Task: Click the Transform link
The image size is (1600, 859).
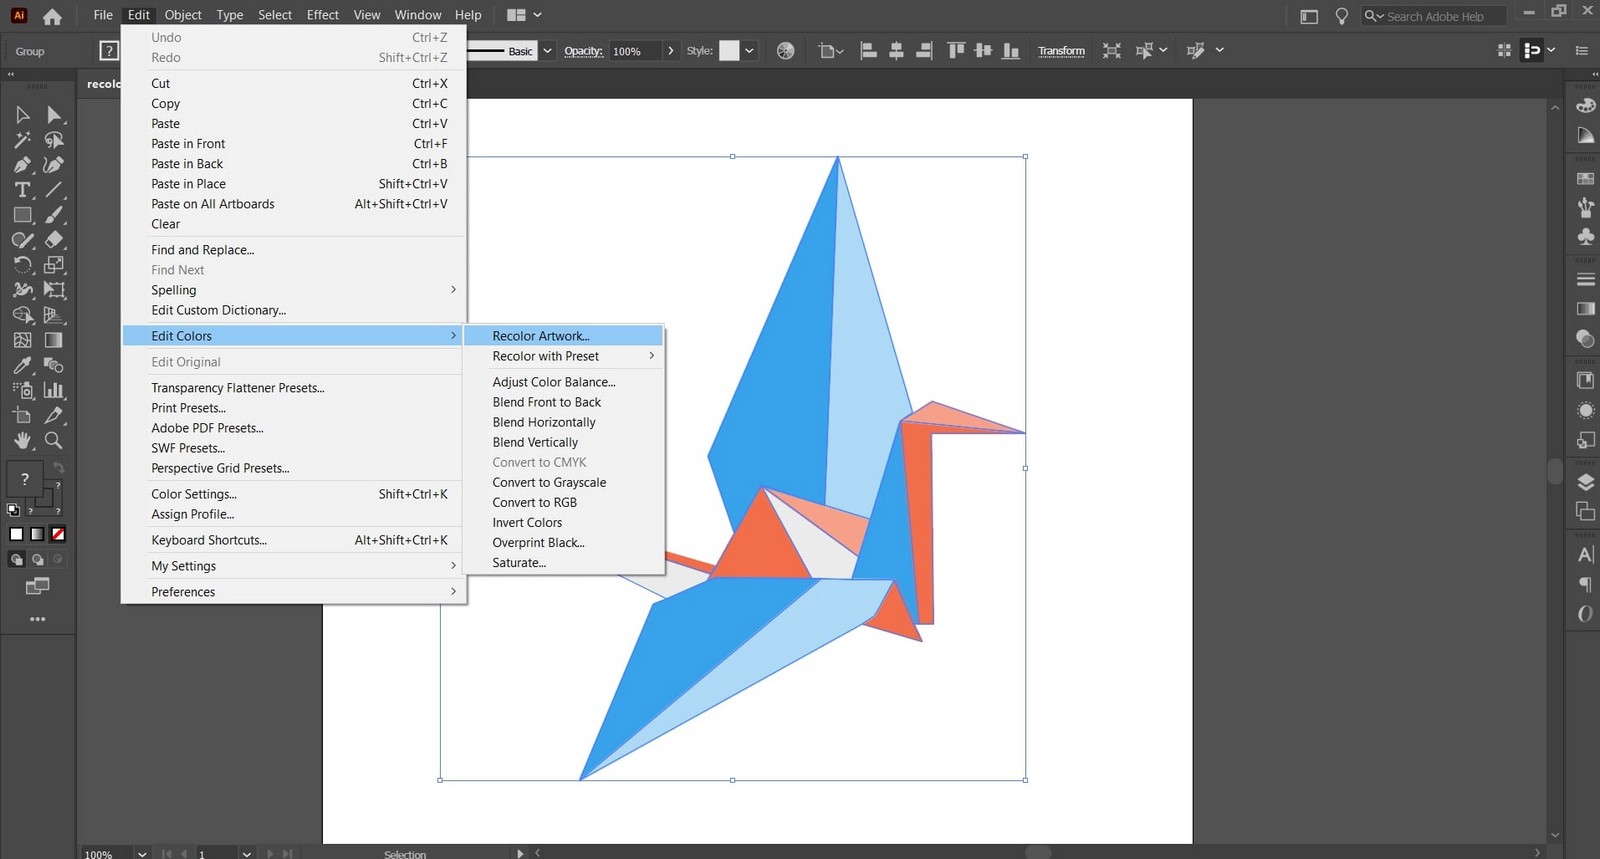Action: pos(1061,51)
